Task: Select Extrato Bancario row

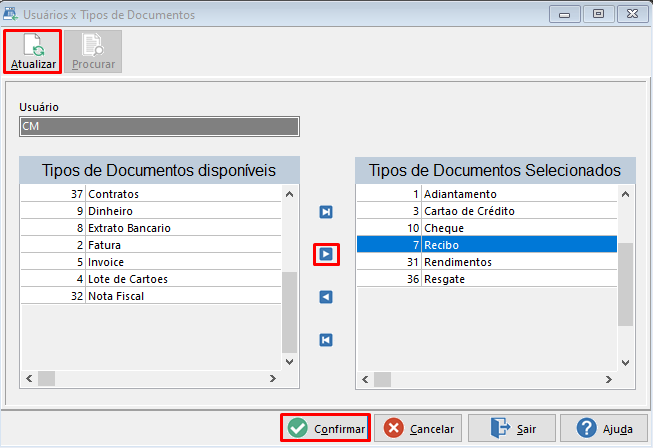Action: tap(151, 228)
